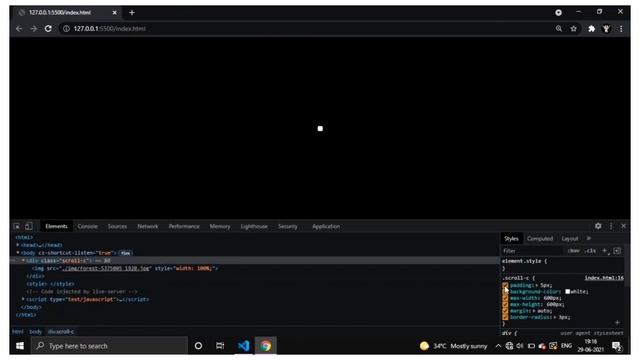
Task: Go back with the browser back arrow
Action: click(19, 29)
